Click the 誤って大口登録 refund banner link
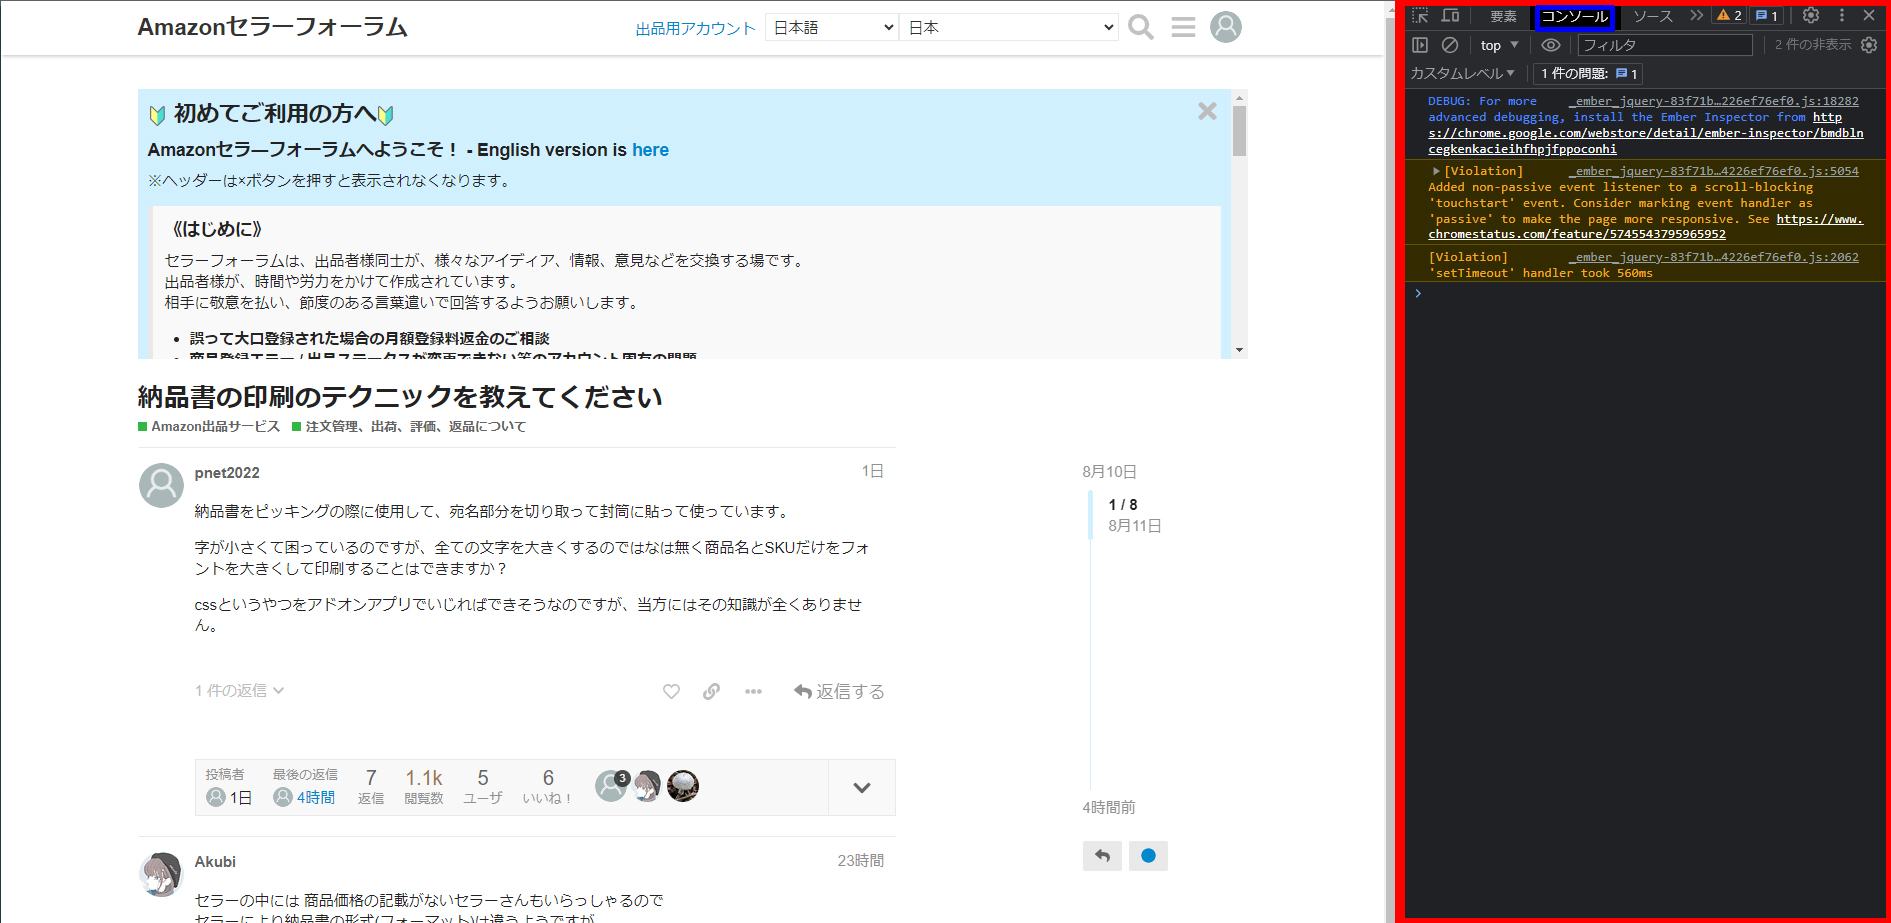This screenshot has height=923, width=1891. click(x=370, y=338)
